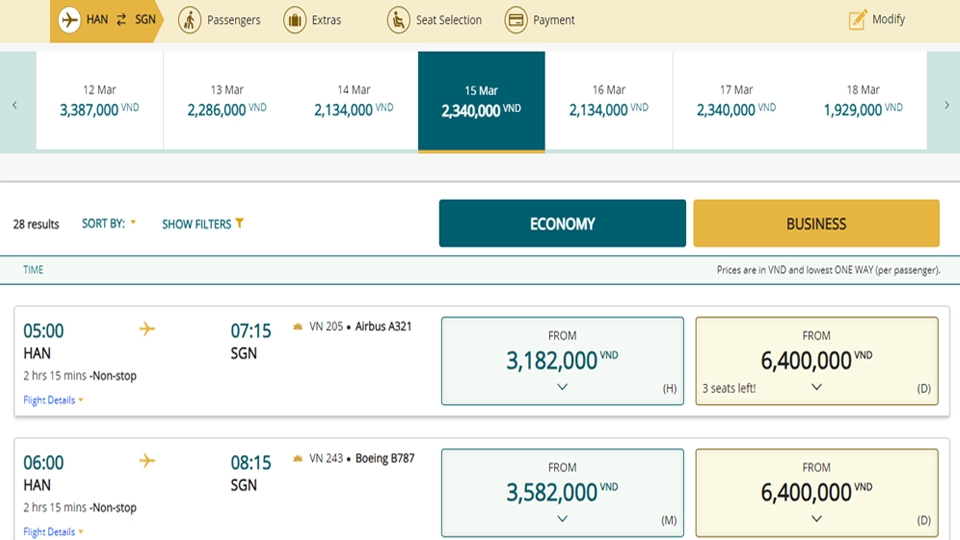Screen dimensions: 960x540
Task: Expand business fare for the 05:00 flight
Action: 816,387
